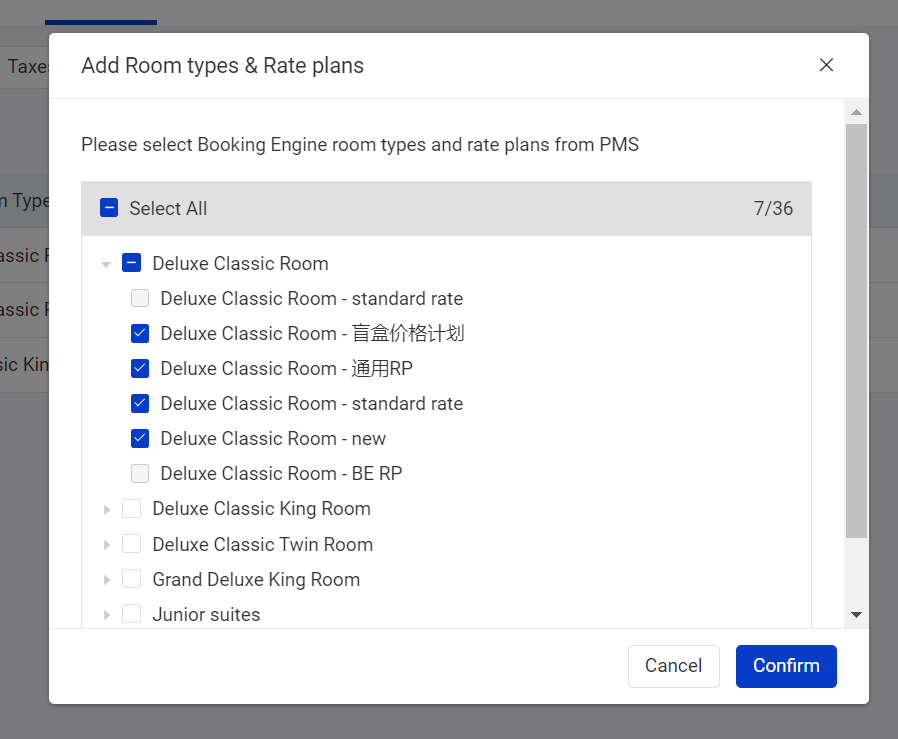This screenshot has height=739, width=898.
Task: Expand the Deluxe Classic Twin Room node
Action: [106, 544]
